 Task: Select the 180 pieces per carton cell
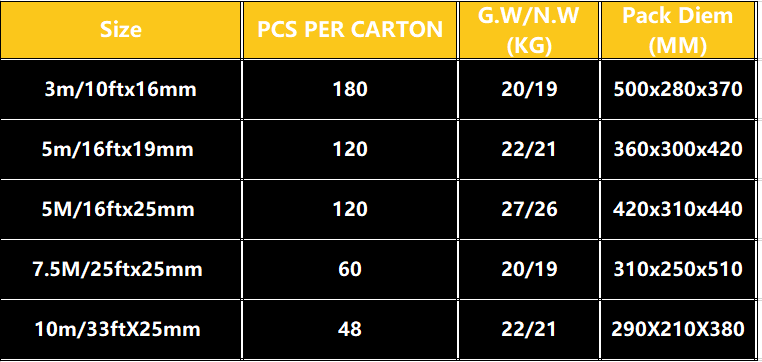(350, 90)
